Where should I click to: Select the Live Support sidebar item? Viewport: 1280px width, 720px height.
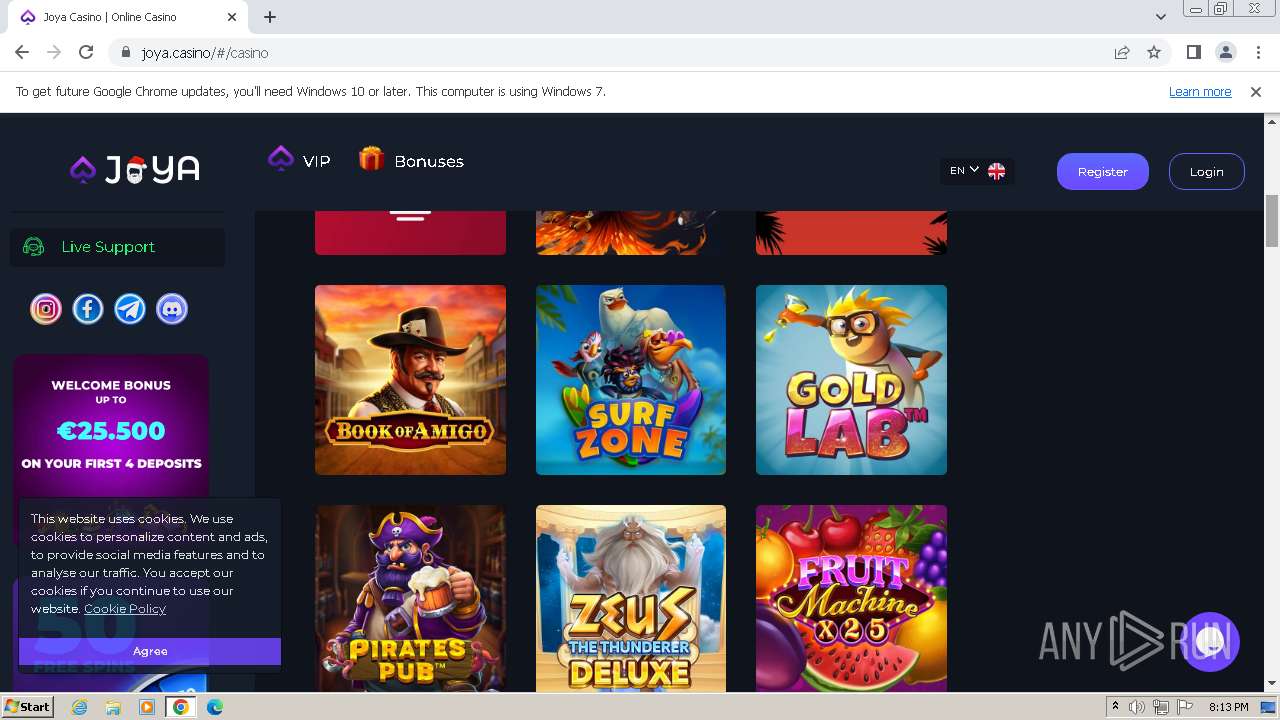(117, 247)
